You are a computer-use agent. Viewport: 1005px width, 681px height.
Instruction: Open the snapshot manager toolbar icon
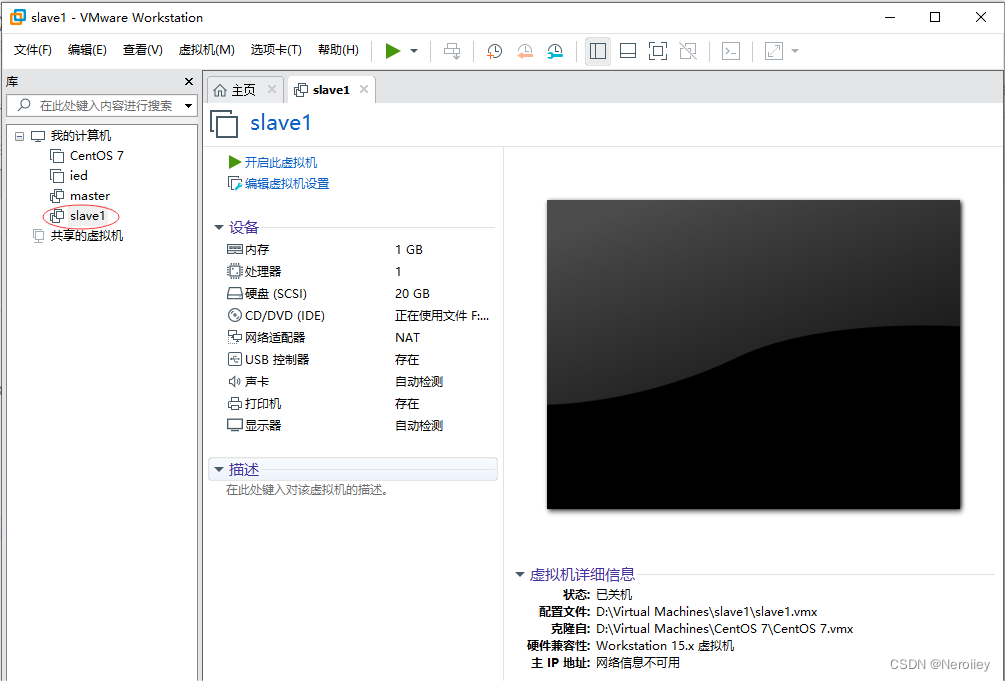(x=555, y=51)
